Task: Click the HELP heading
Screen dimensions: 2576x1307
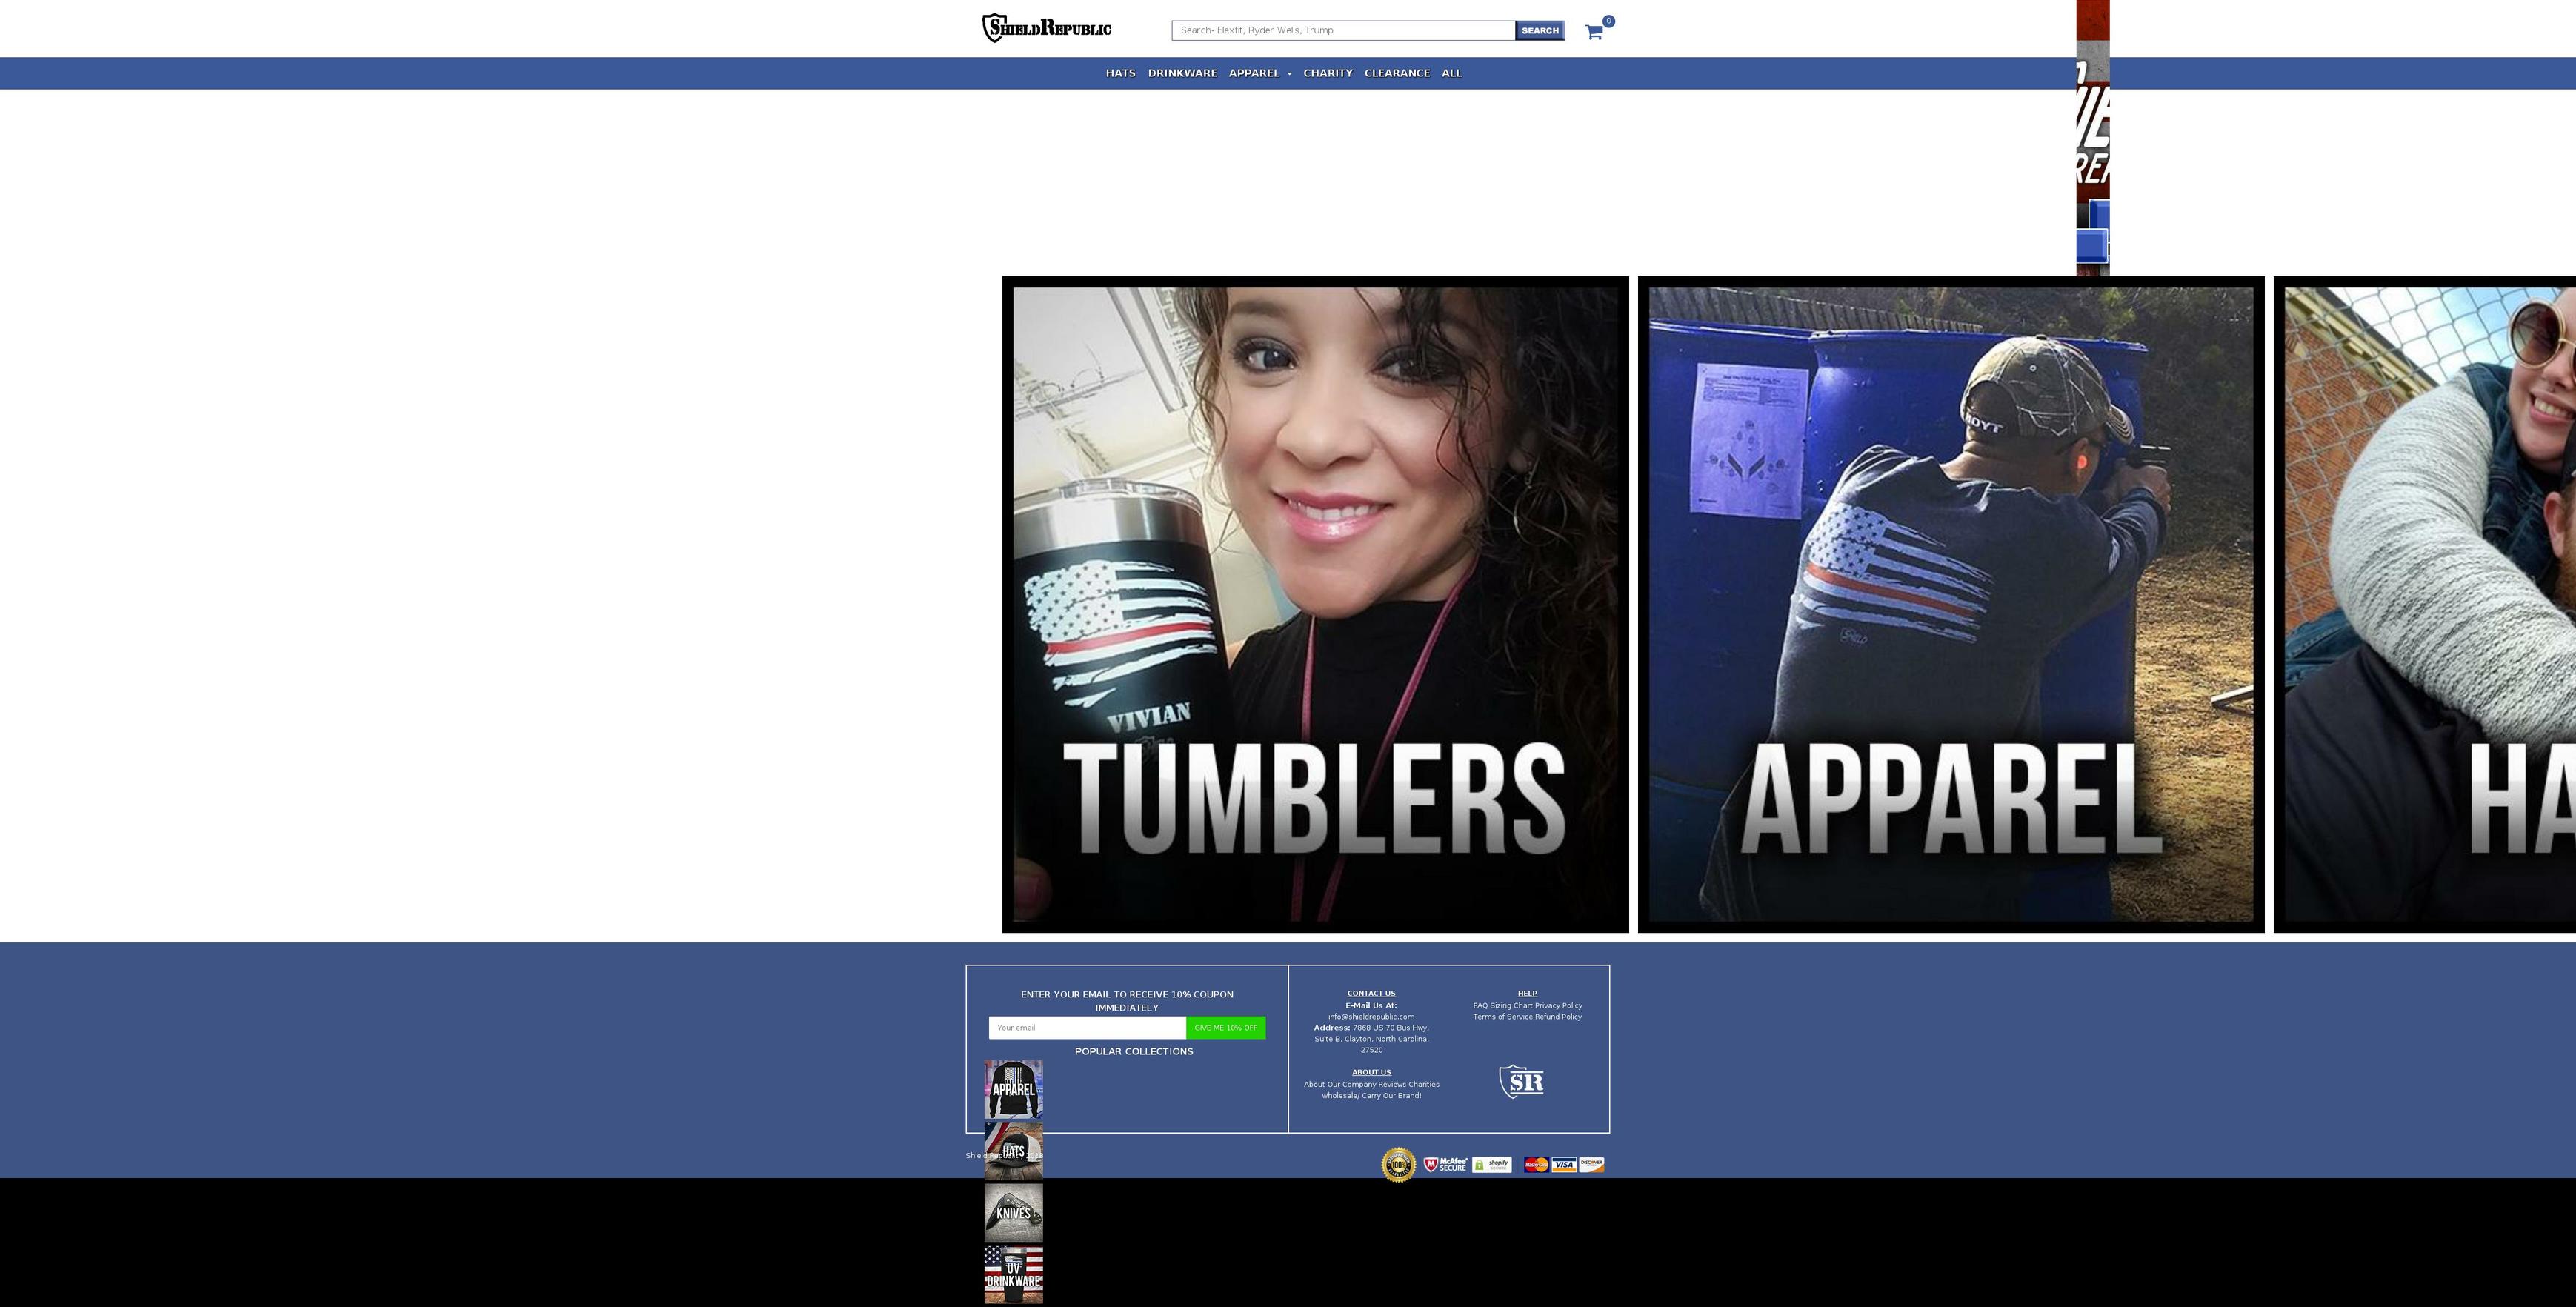Action: coord(1527,994)
